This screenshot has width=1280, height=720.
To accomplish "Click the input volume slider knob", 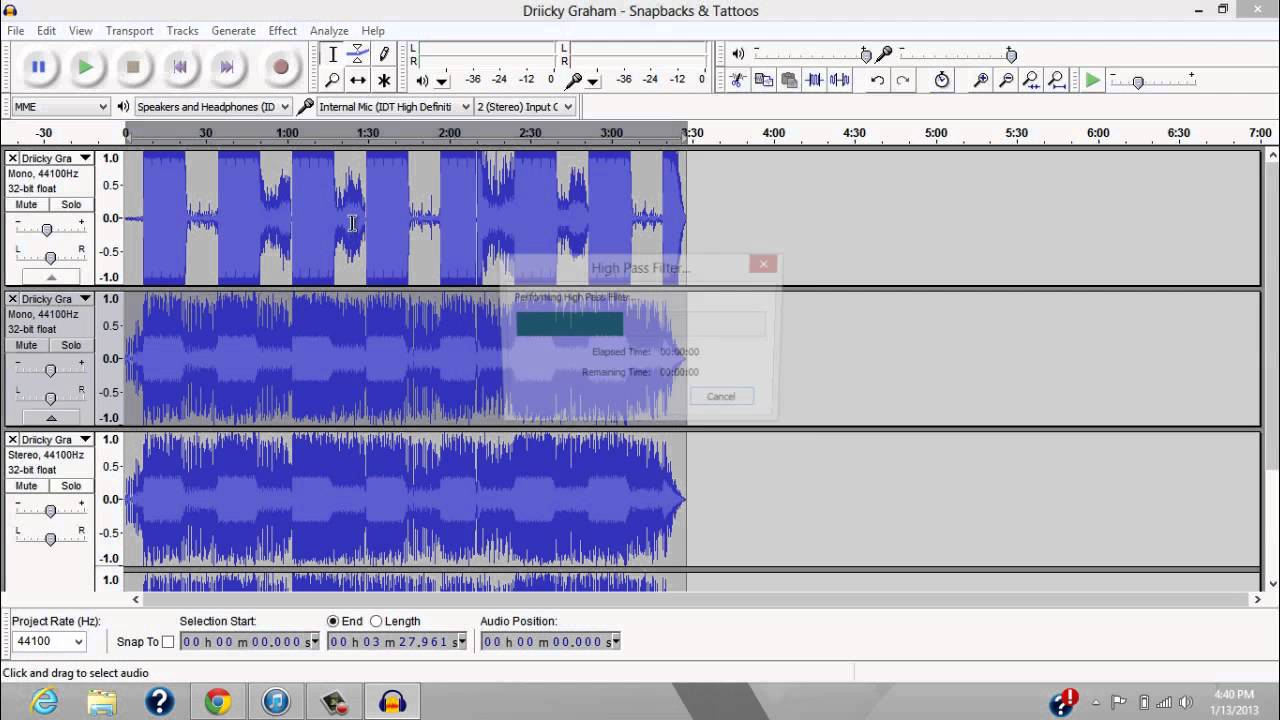I will coord(1011,55).
